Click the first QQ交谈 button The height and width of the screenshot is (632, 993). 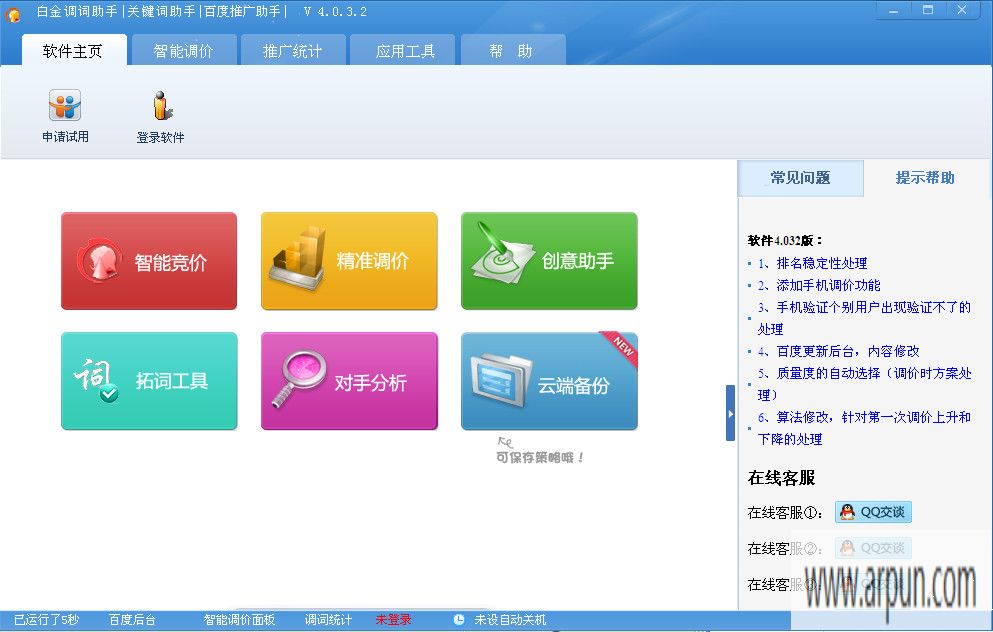coord(873,513)
